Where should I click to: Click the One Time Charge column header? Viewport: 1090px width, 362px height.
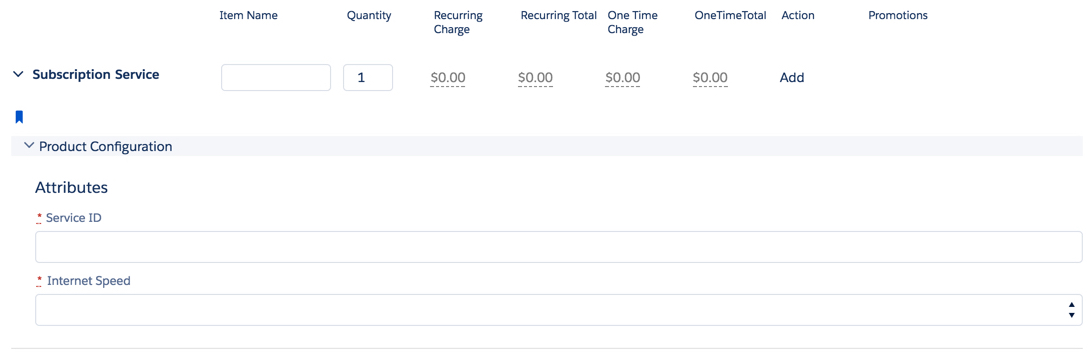point(633,22)
